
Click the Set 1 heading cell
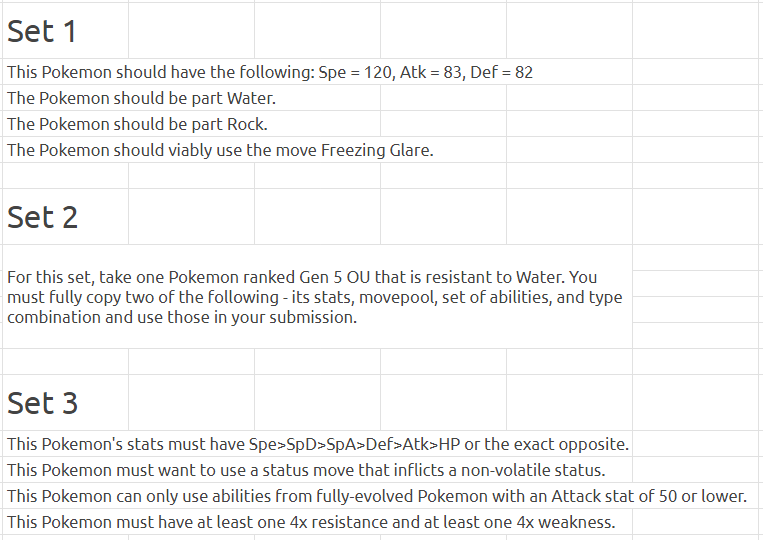pos(42,32)
